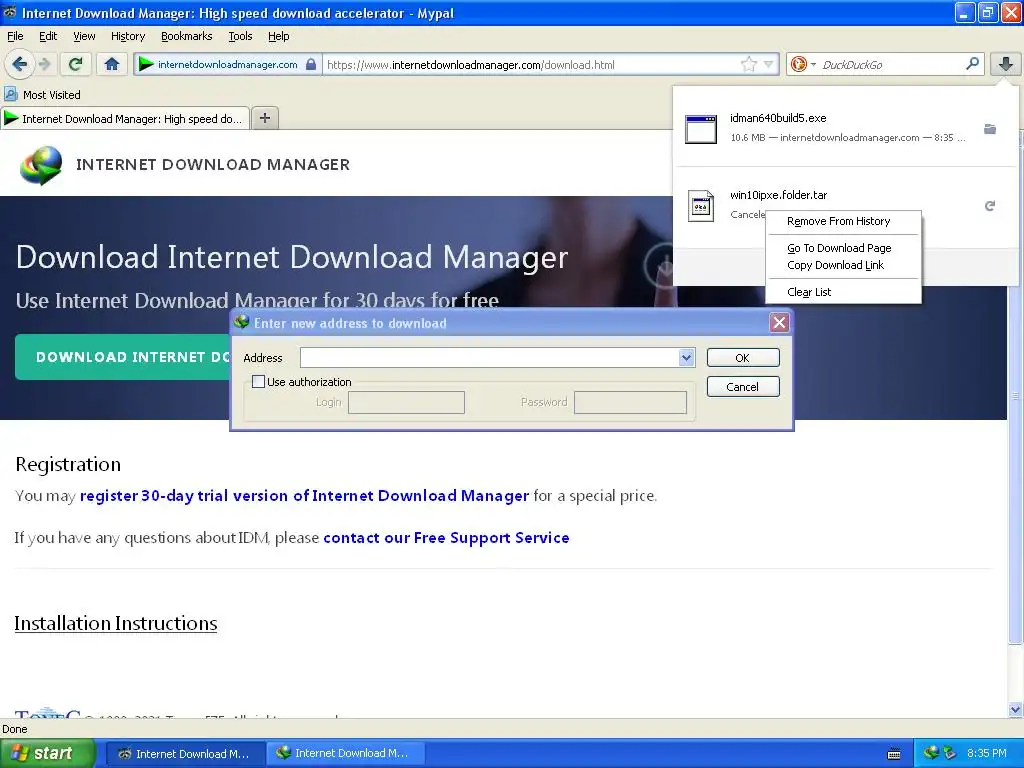
Task: Enable the Use authorization checkbox
Action: click(259, 381)
